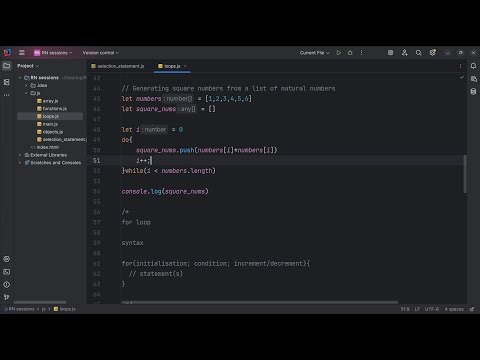Open the Problems tool window icon
Viewport: 480px width, 360px height.
[7, 284]
